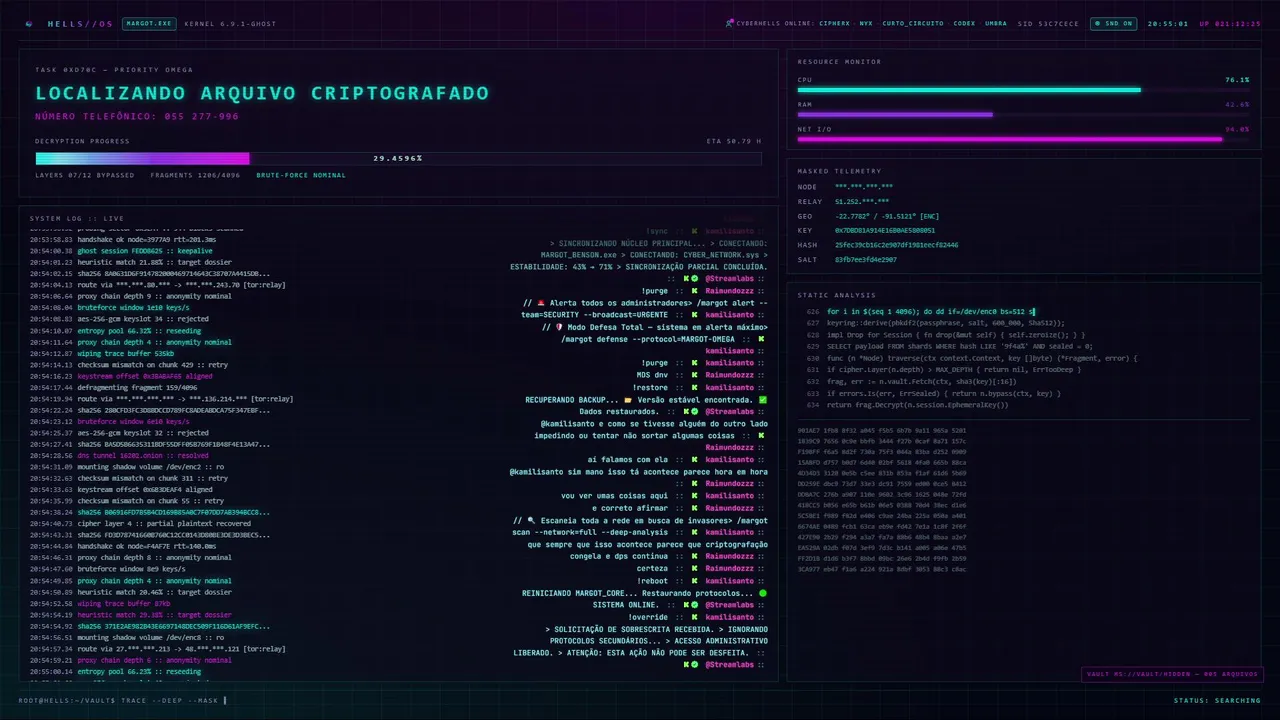
Task: Click Kick badge beside vou ver umas coisas aqui
Action: (694, 495)
